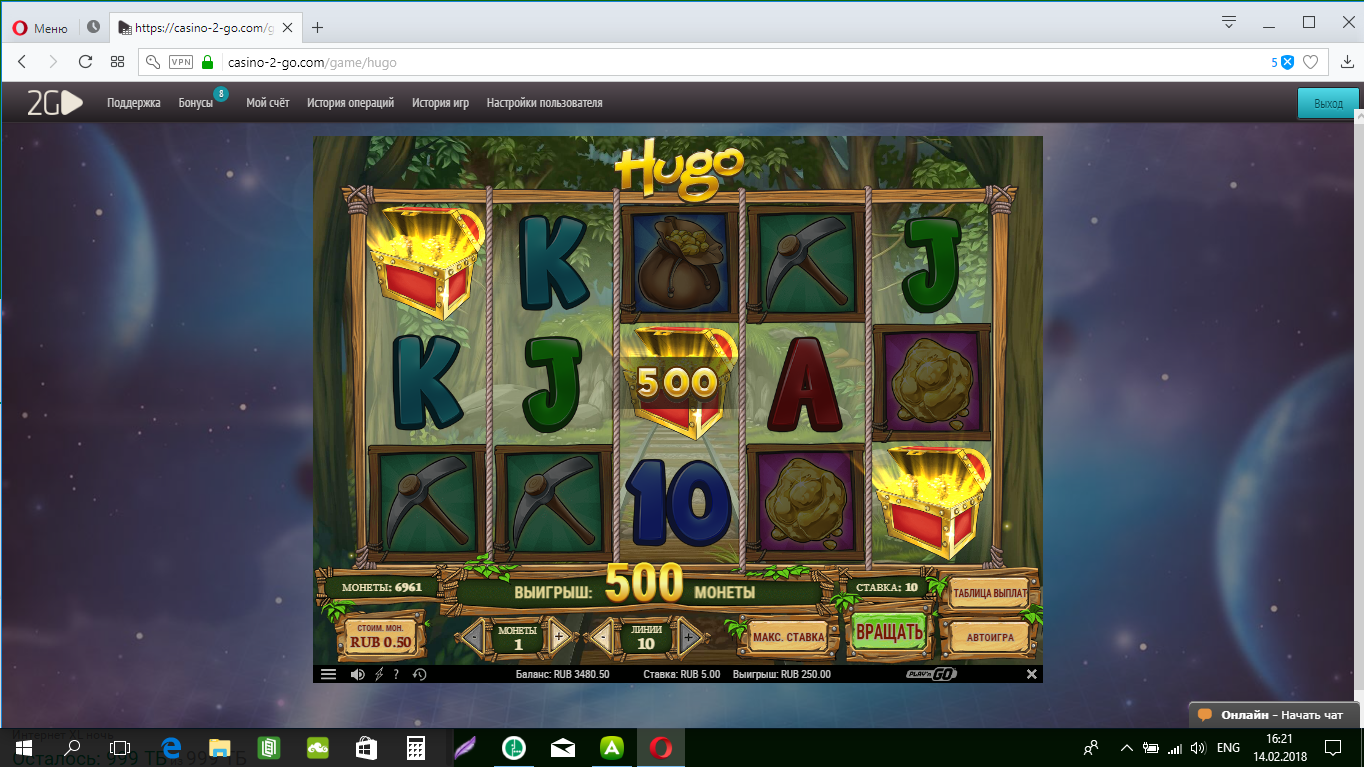Click the 2G casino logo
The image size is (1364, 767).
pos(54,103)
